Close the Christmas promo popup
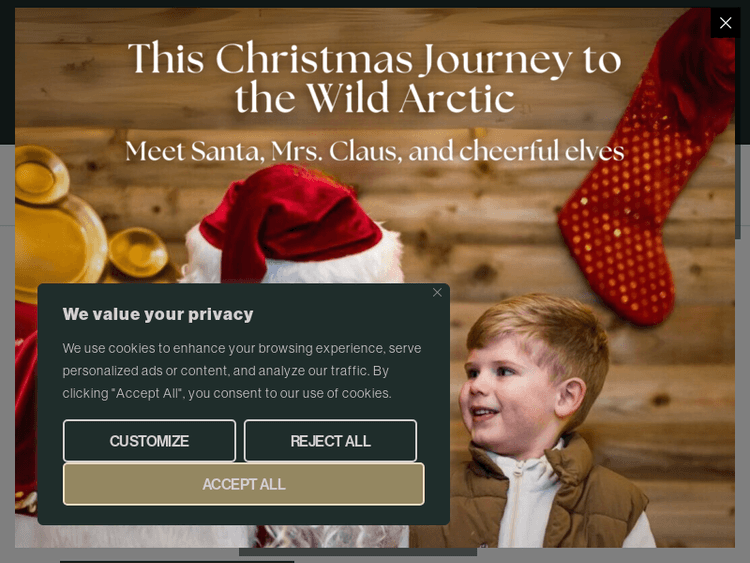 point(725,23)
